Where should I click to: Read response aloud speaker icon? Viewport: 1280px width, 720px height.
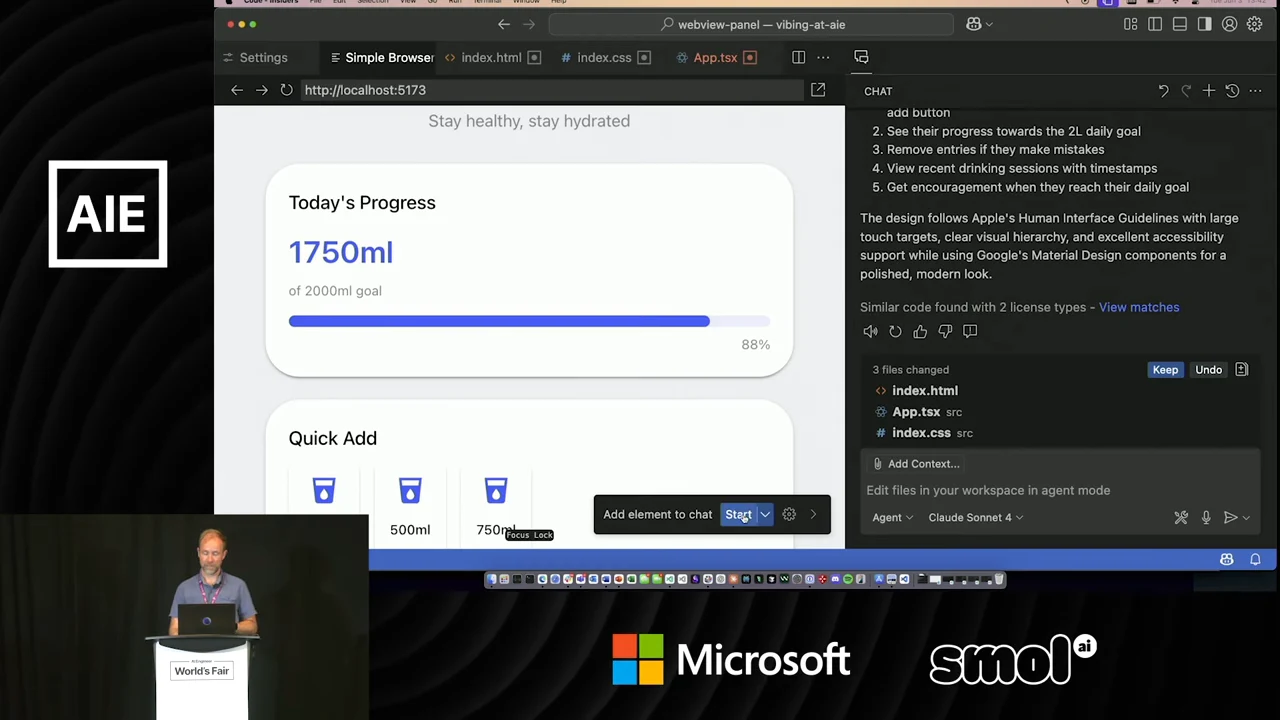870,331
